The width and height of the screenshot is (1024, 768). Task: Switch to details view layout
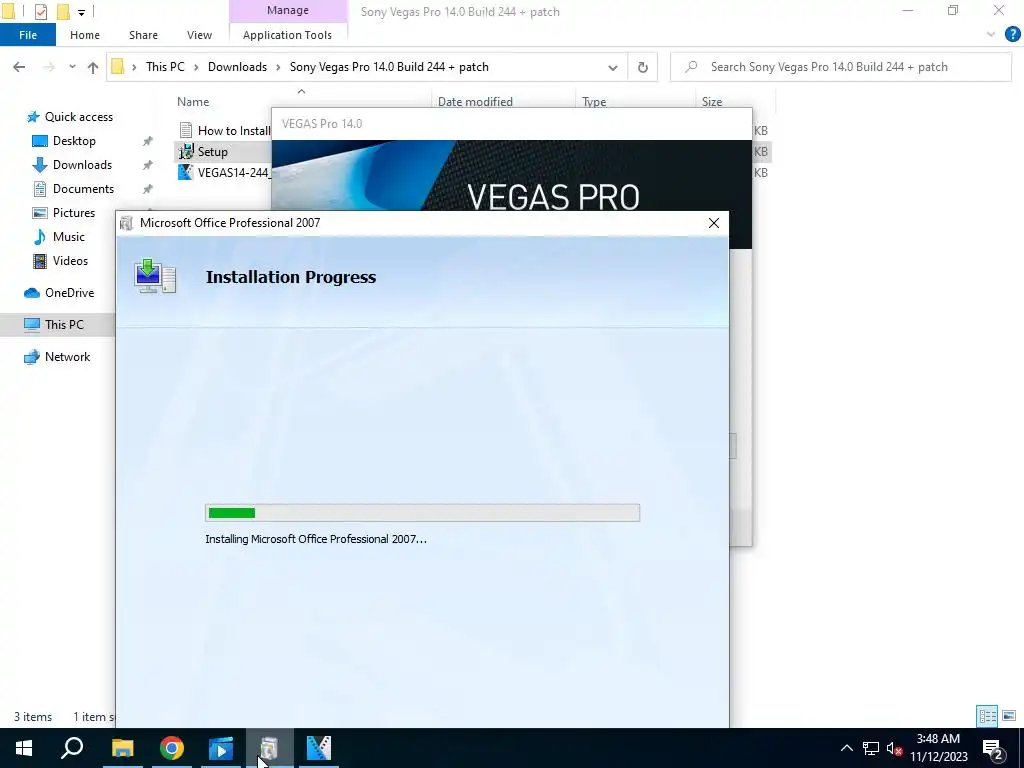pos(987,716)
